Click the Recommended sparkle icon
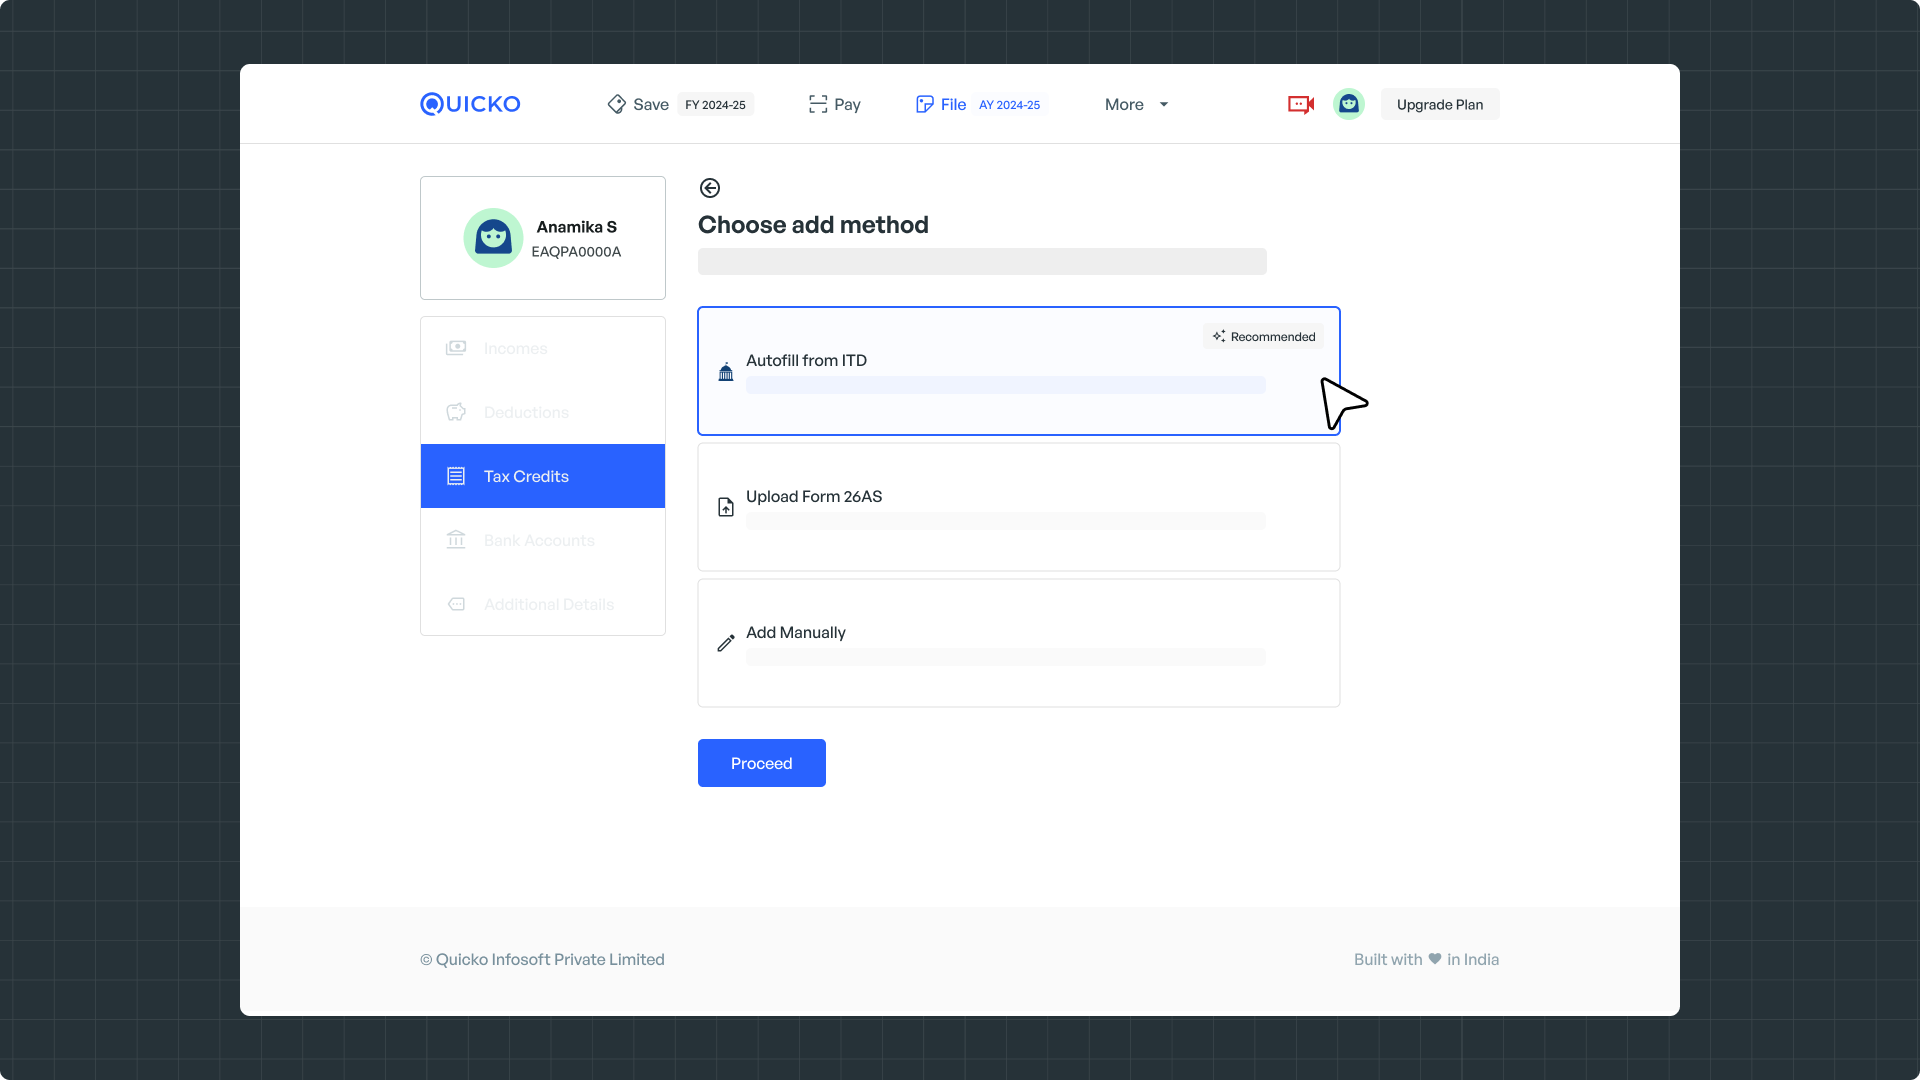The image size is (1920, 1080). 1219,336
